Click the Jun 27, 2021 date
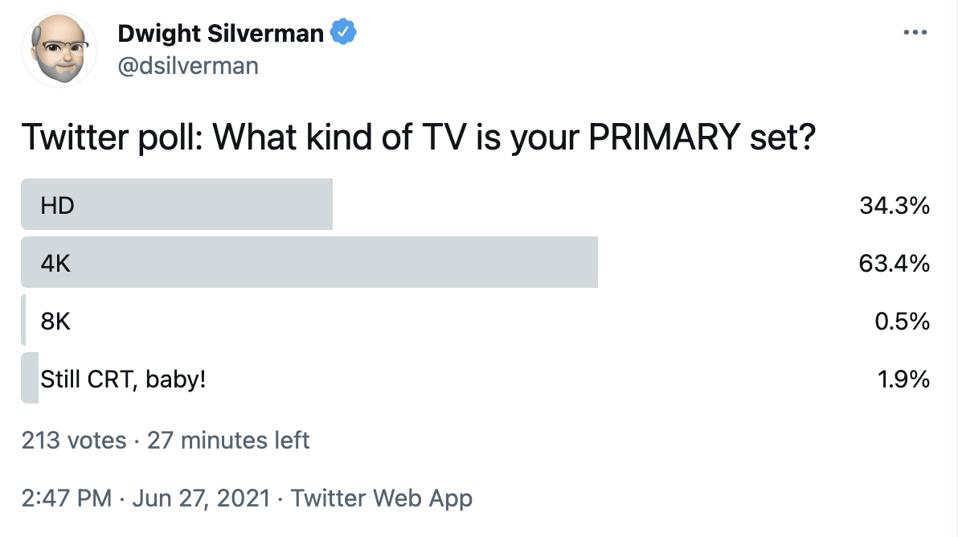Screen dimensions: 958x537 pos(201,498)
